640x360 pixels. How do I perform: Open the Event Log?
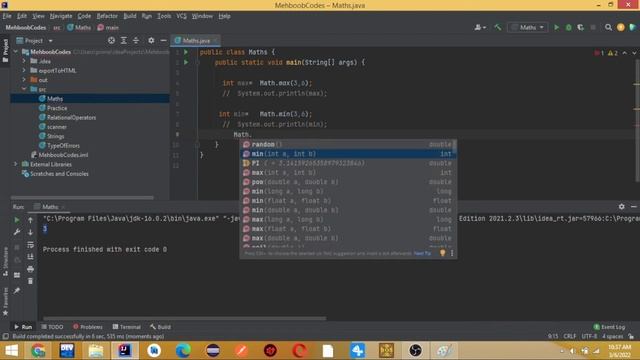click(x=609, y=327)
